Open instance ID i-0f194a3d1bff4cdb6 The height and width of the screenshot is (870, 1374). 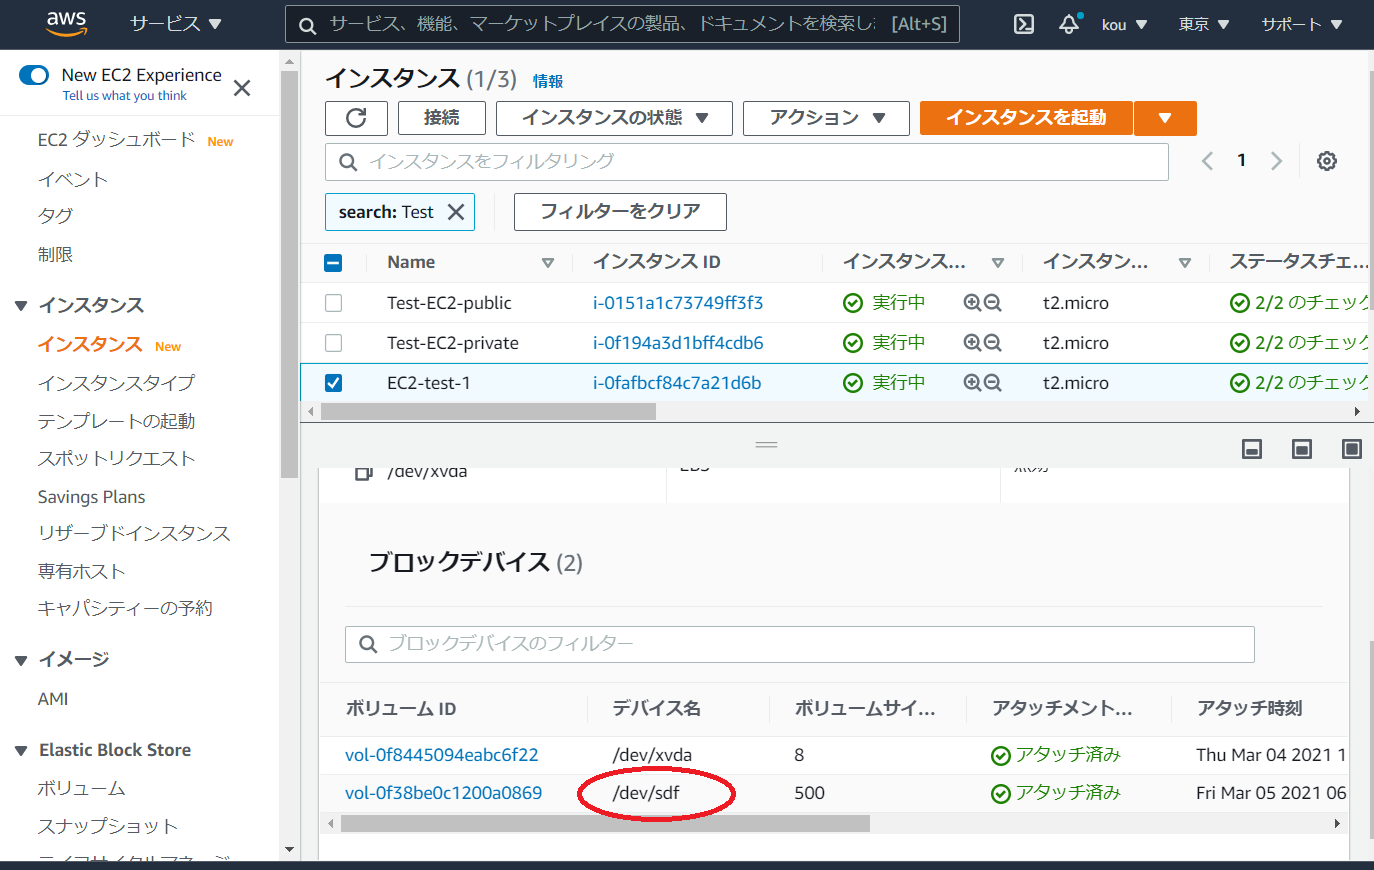pyautogui.click(x=678, y=343)
